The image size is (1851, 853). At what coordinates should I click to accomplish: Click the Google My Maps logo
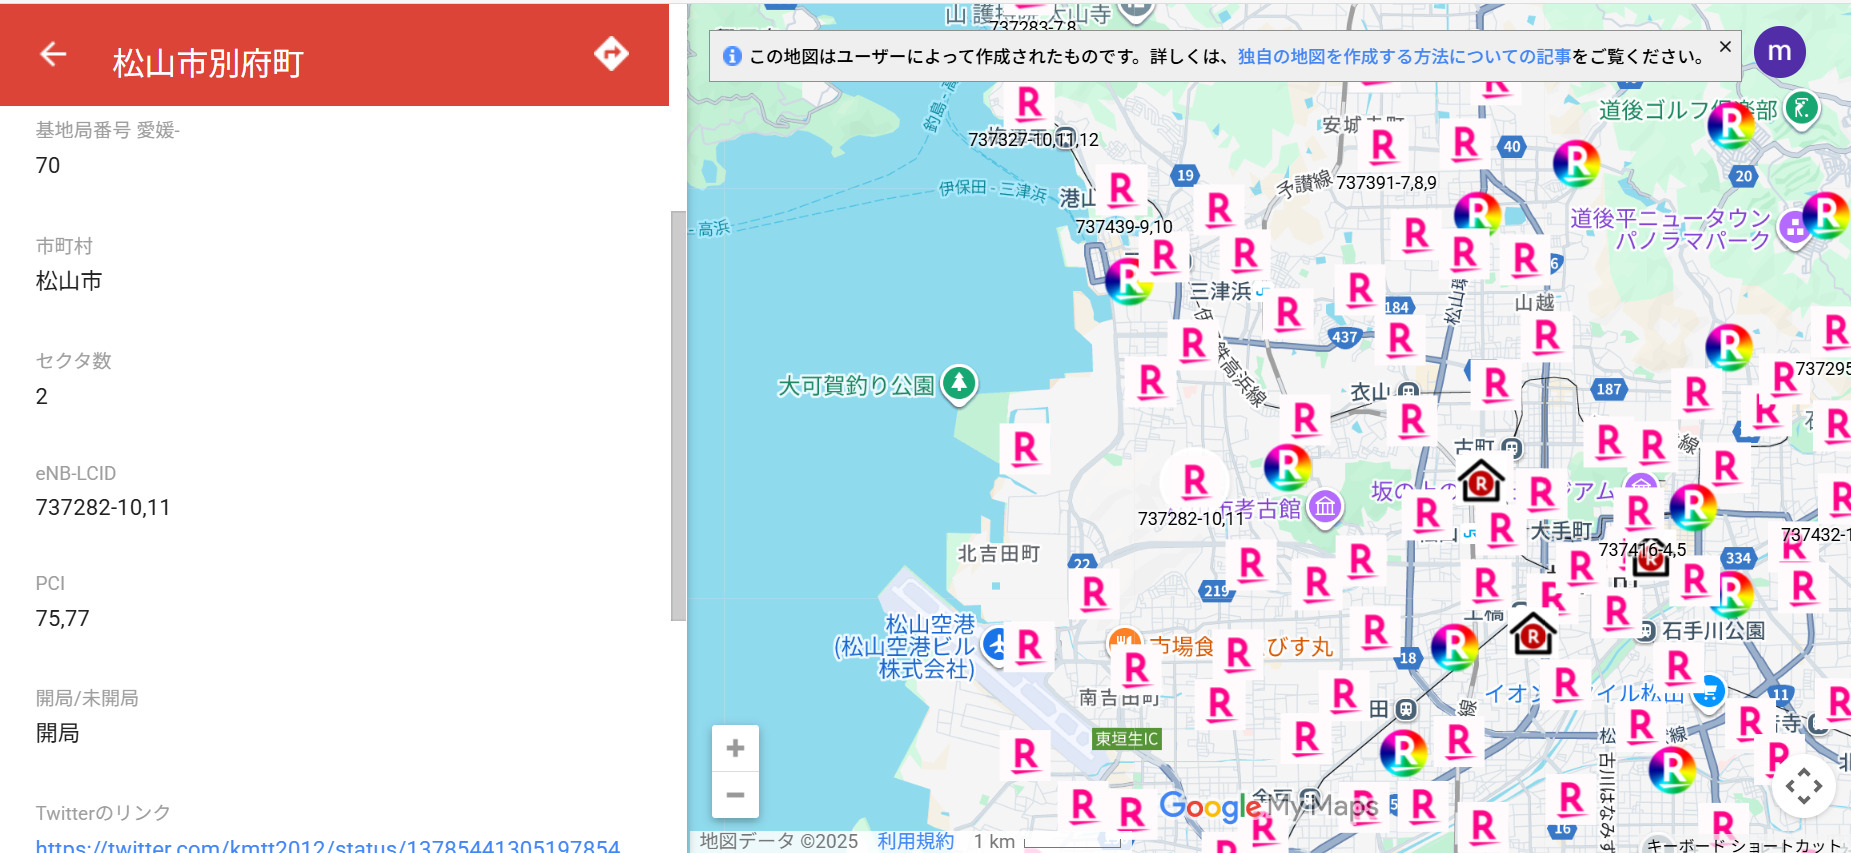1267,806
